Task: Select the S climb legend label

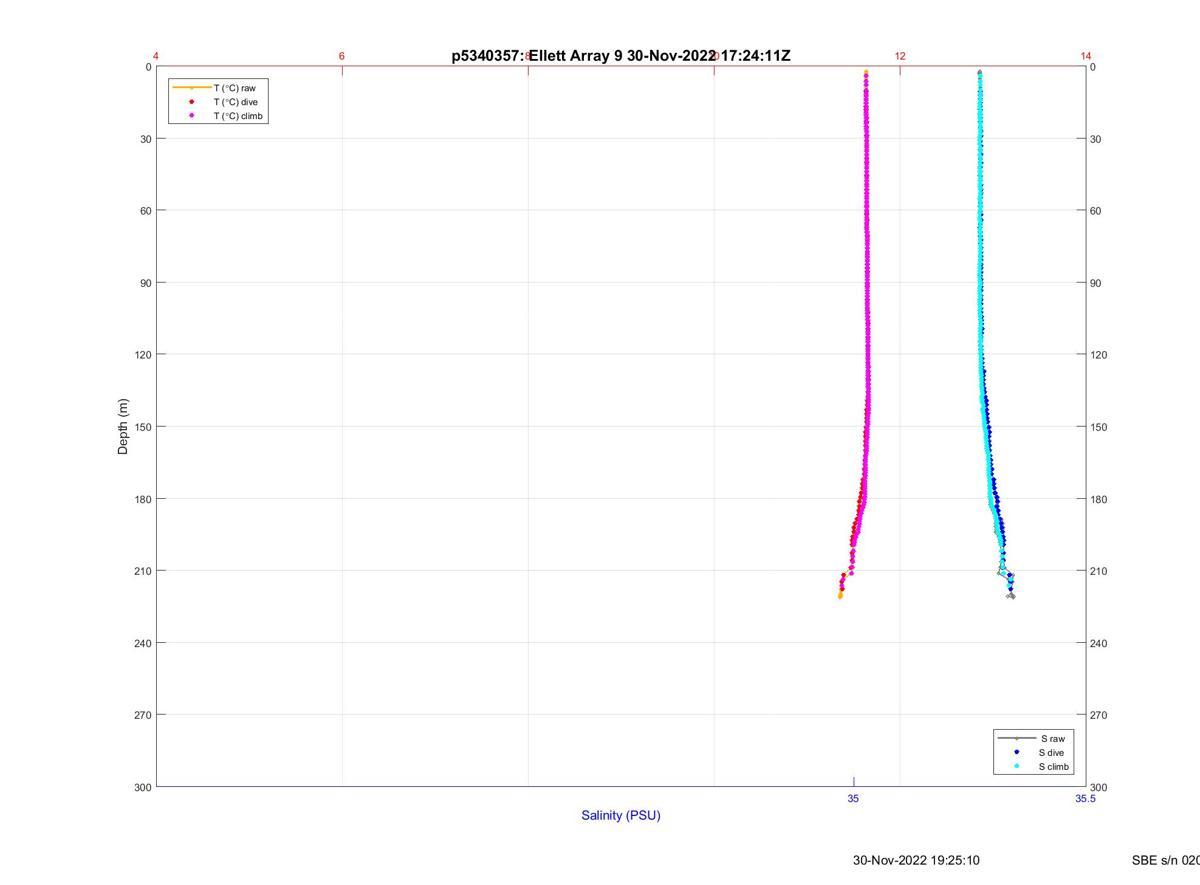Action: [x=1054, y=767]
